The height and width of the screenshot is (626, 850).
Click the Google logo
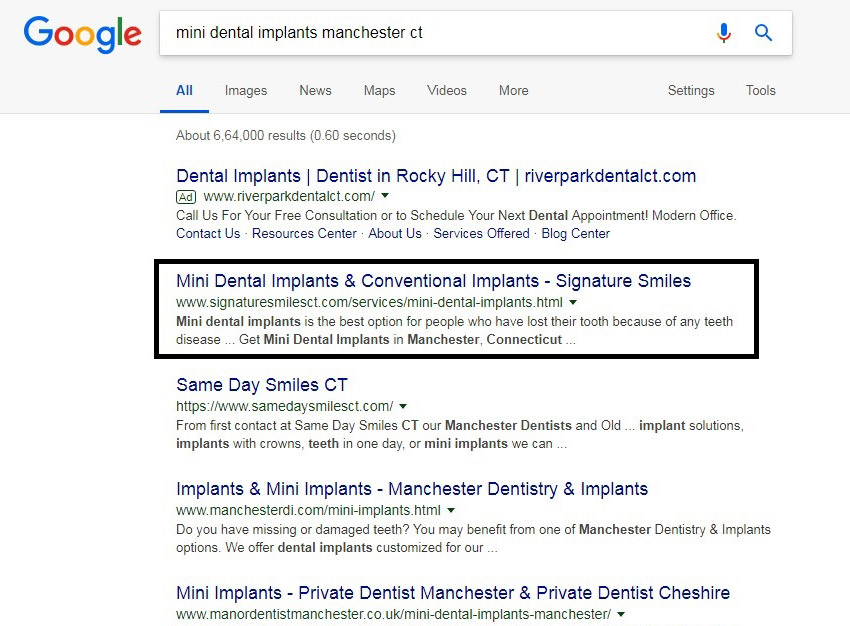click(x=82, y=34)
